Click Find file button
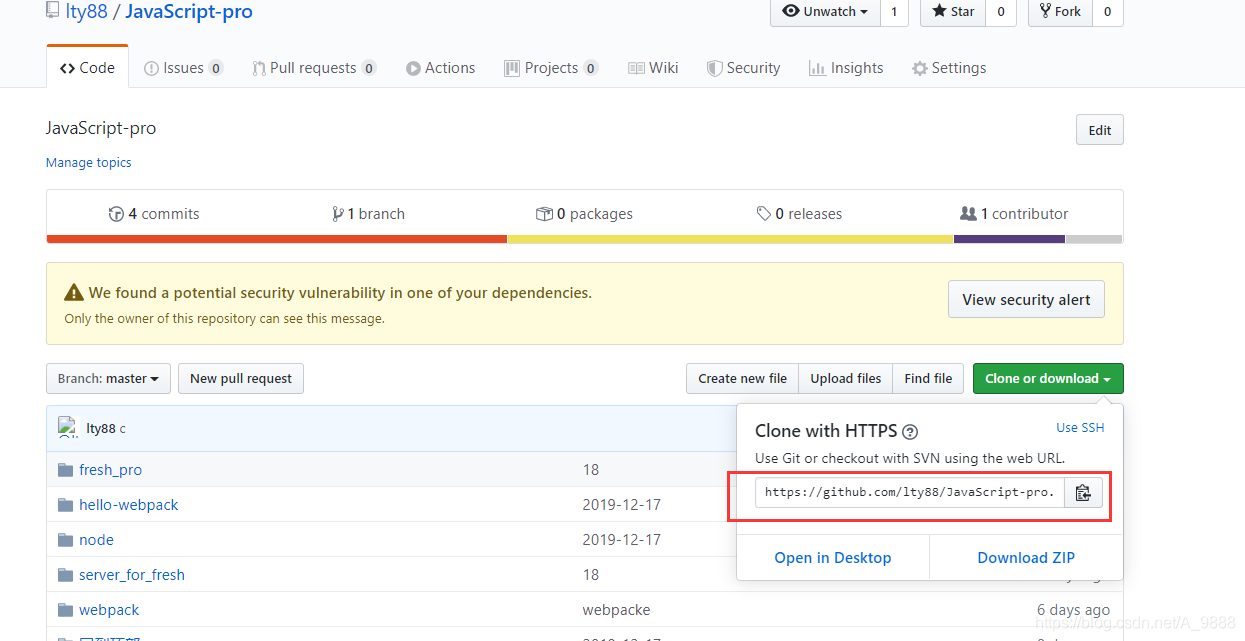Viewport: 1245px width, 641px height. click(x=928, y=379)
